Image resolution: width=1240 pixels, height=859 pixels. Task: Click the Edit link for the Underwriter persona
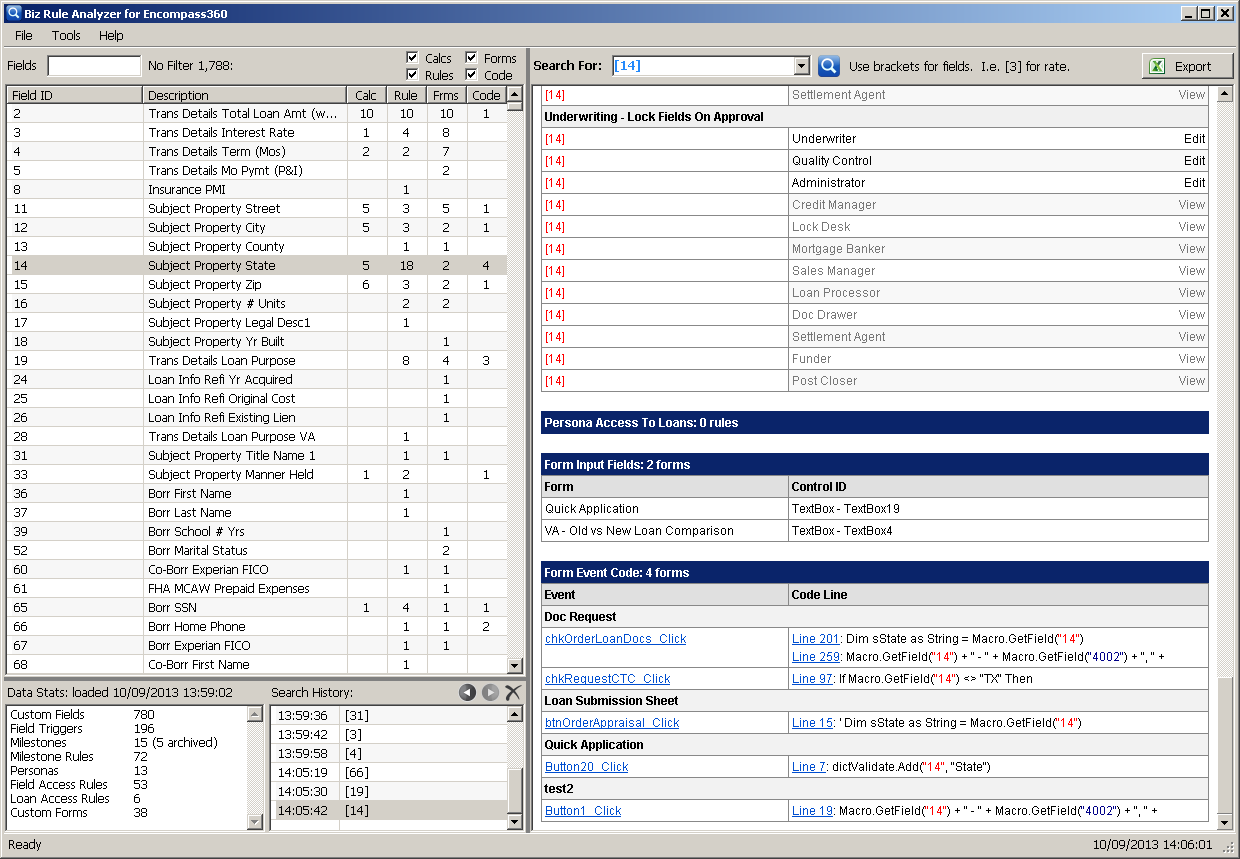click(1195, 138)
